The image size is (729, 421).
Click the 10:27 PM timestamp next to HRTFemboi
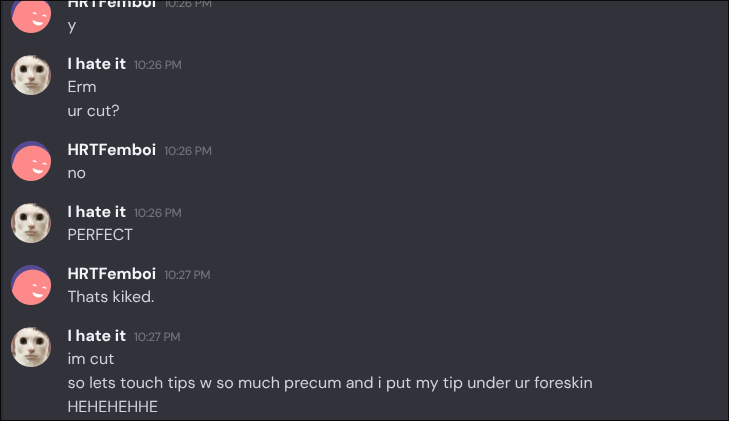[188, 275]
